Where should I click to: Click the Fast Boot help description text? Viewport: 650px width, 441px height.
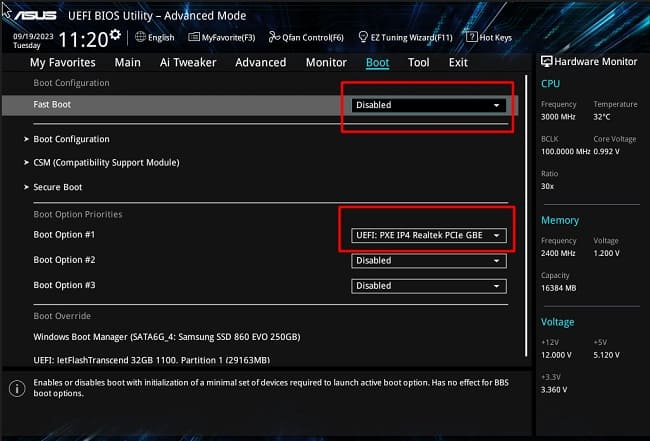(x=271, y=388)
